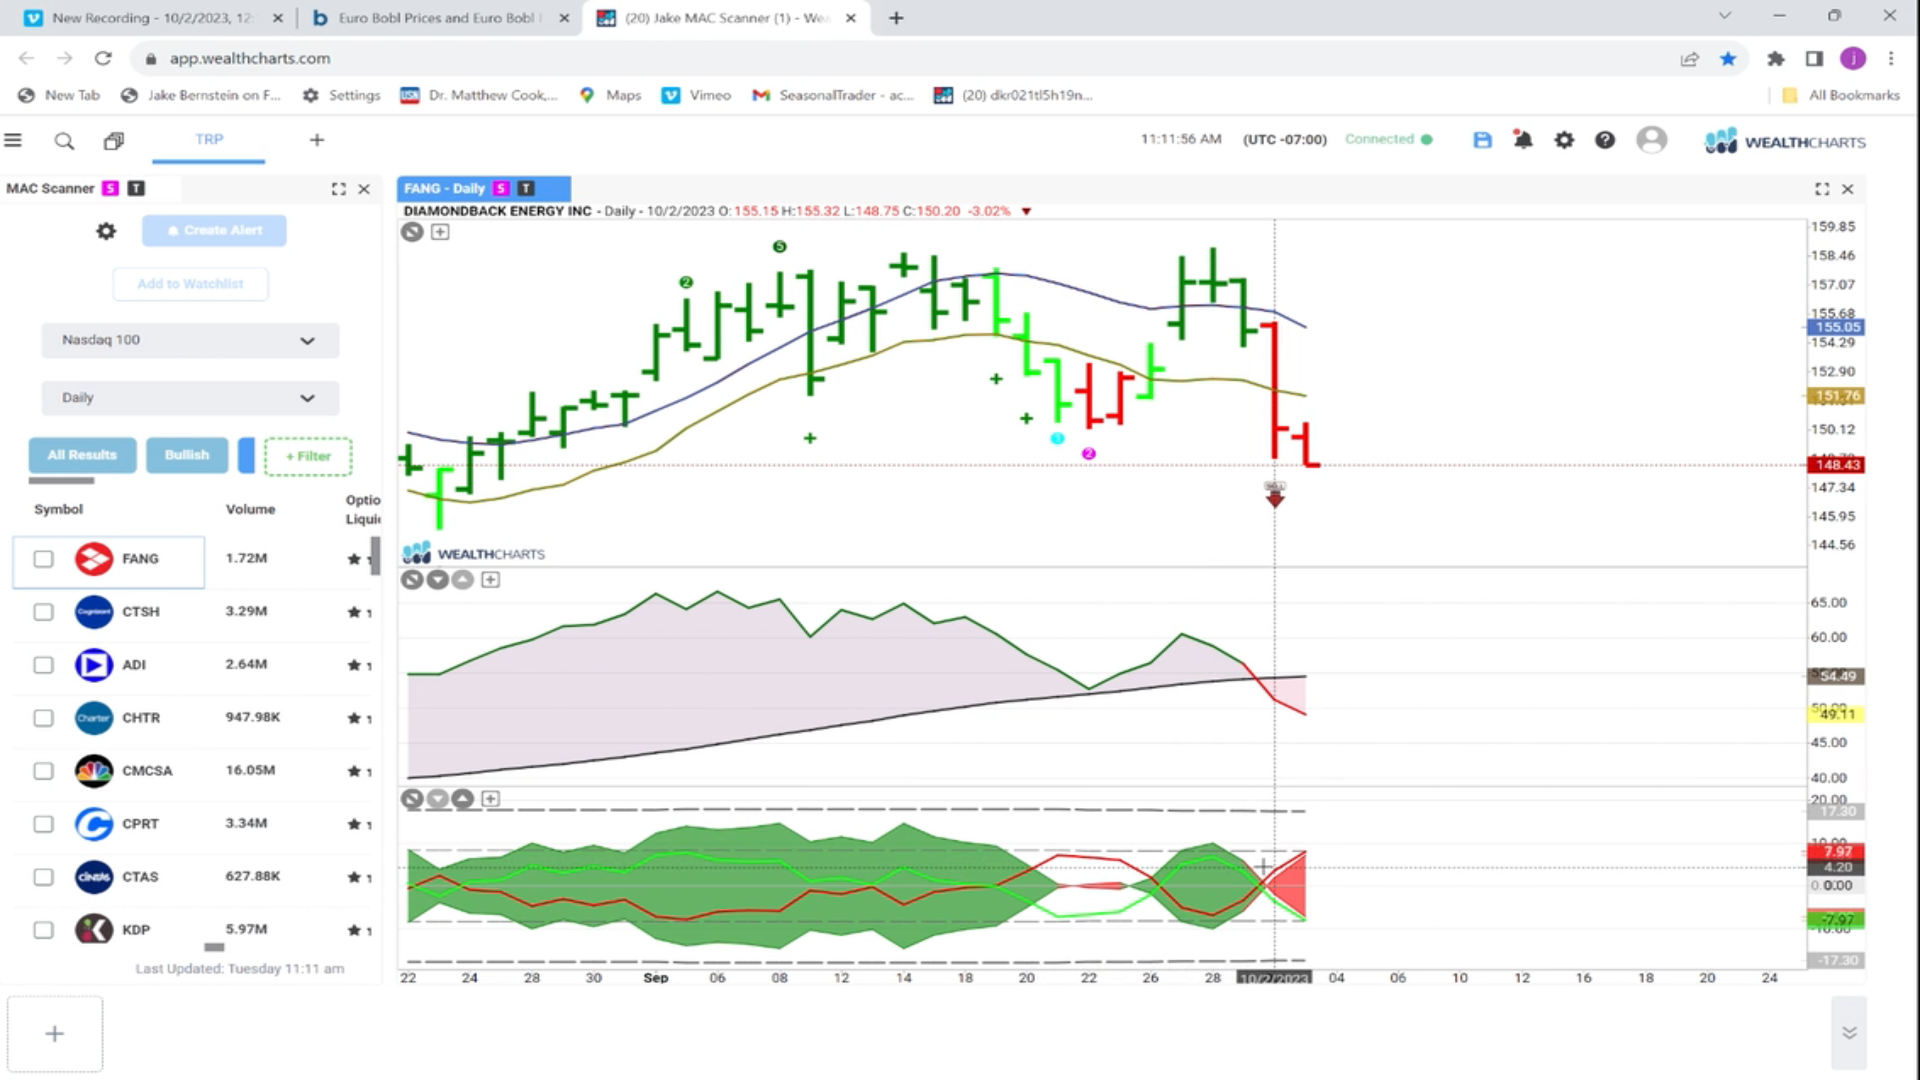Move the RSI pane up

pyautogui.click(x=462, y=580)
